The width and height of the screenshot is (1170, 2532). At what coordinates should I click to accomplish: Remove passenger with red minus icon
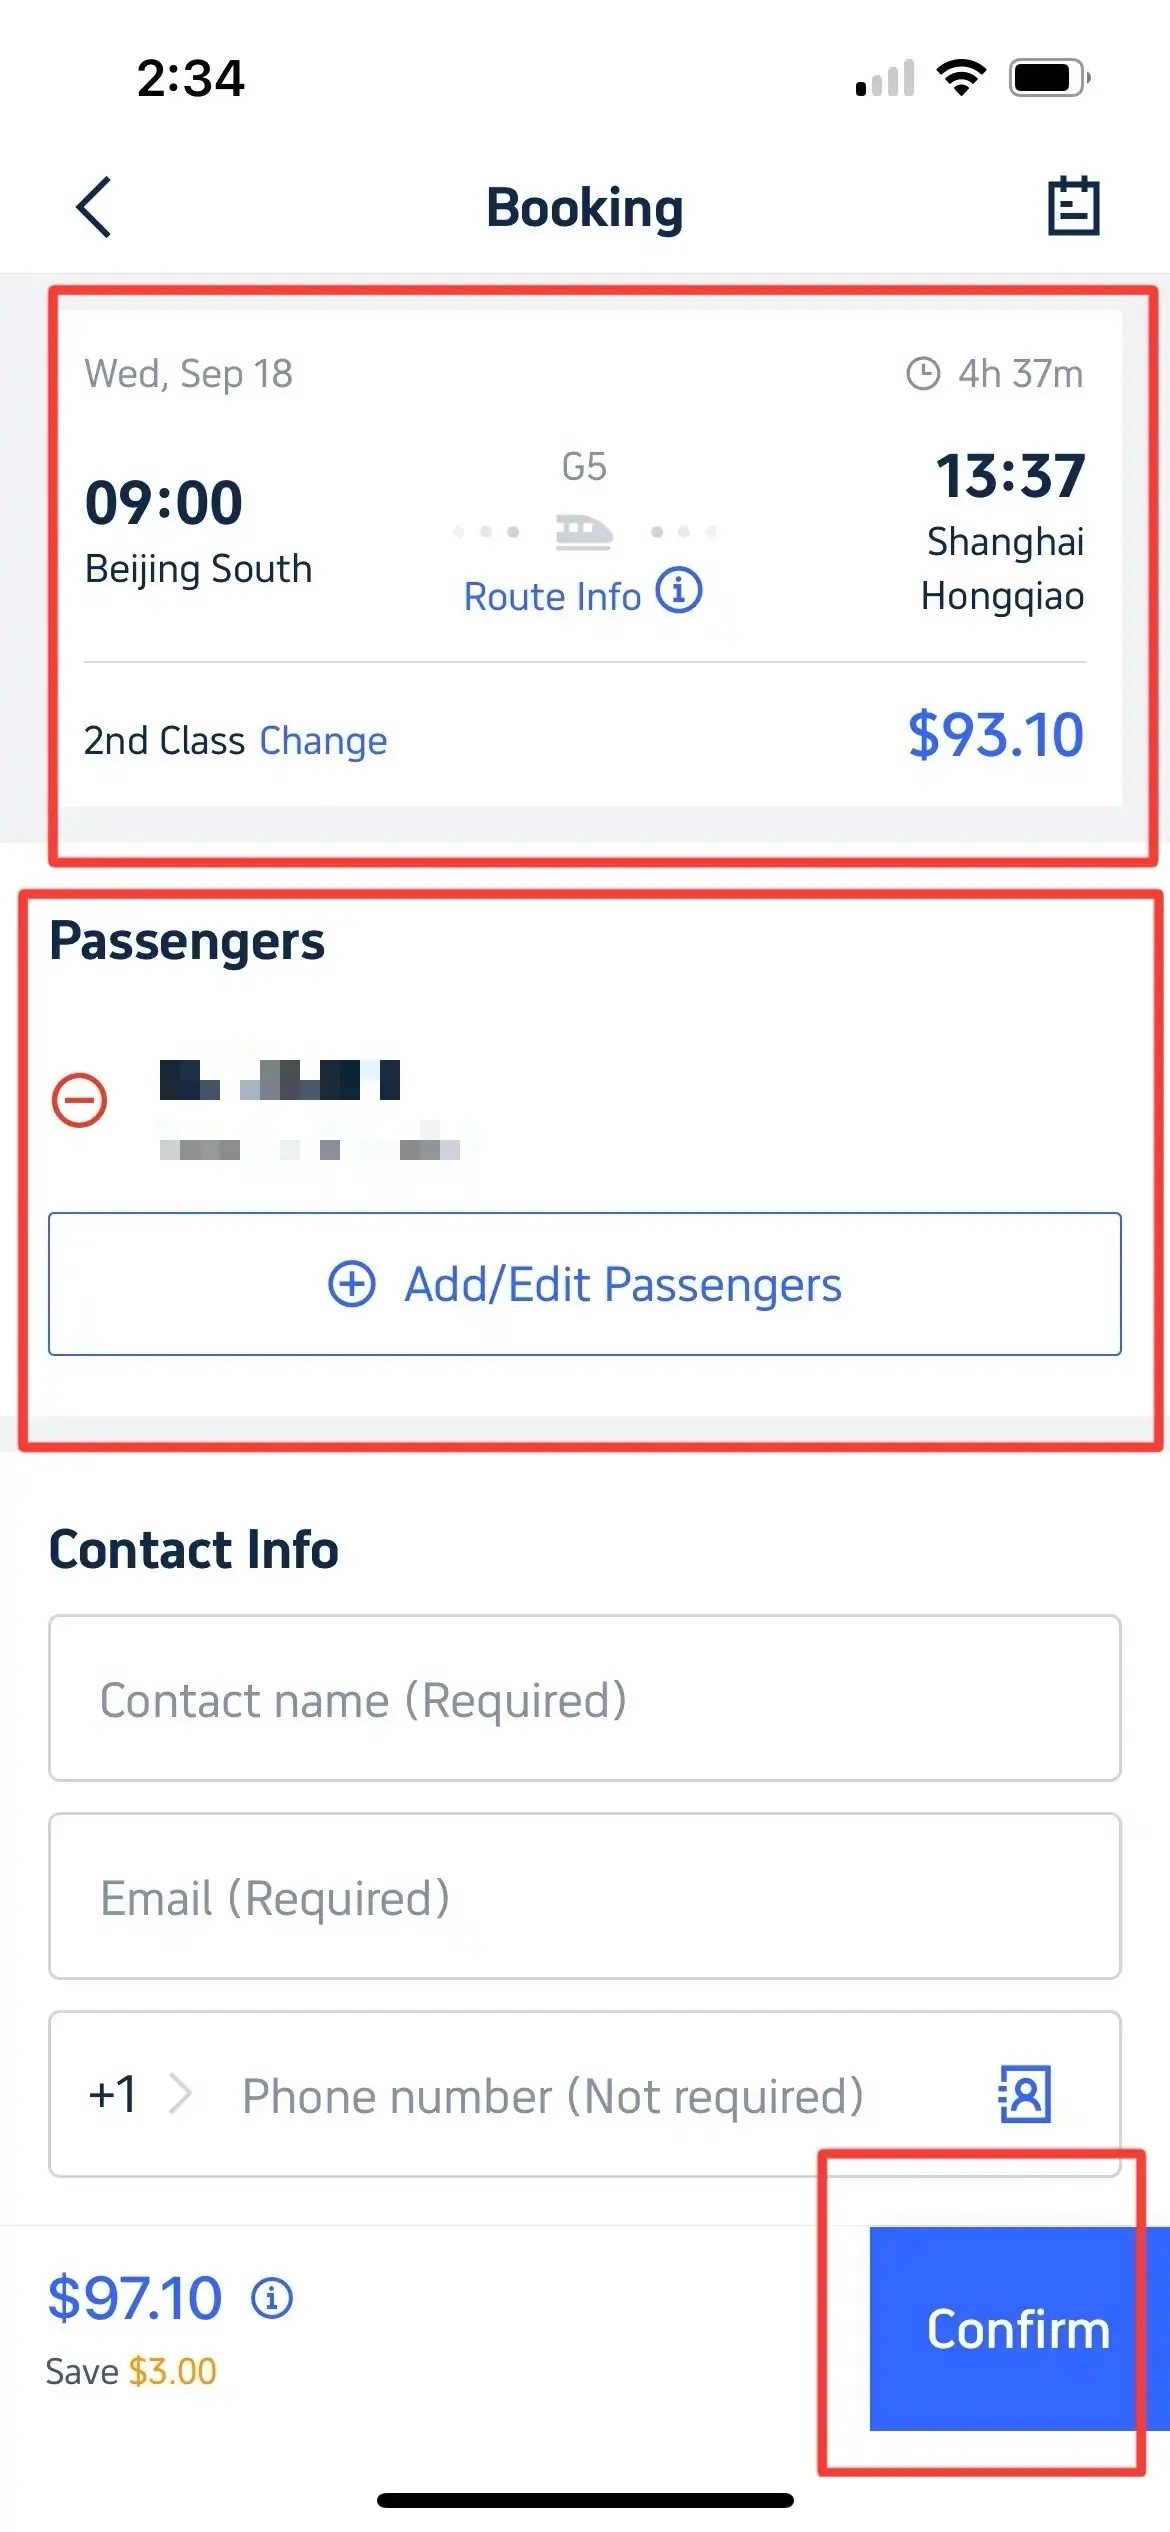80,1101
